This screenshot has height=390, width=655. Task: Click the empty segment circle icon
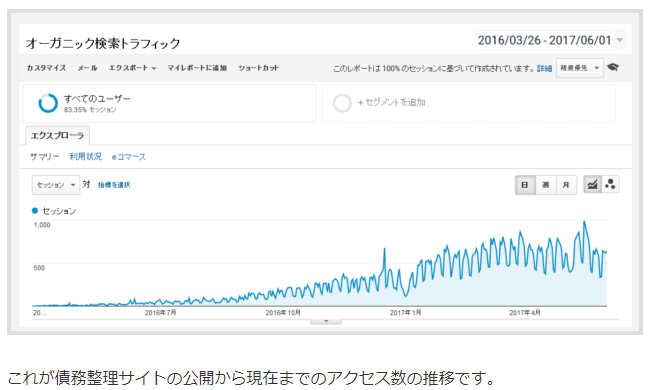point(342,103)
